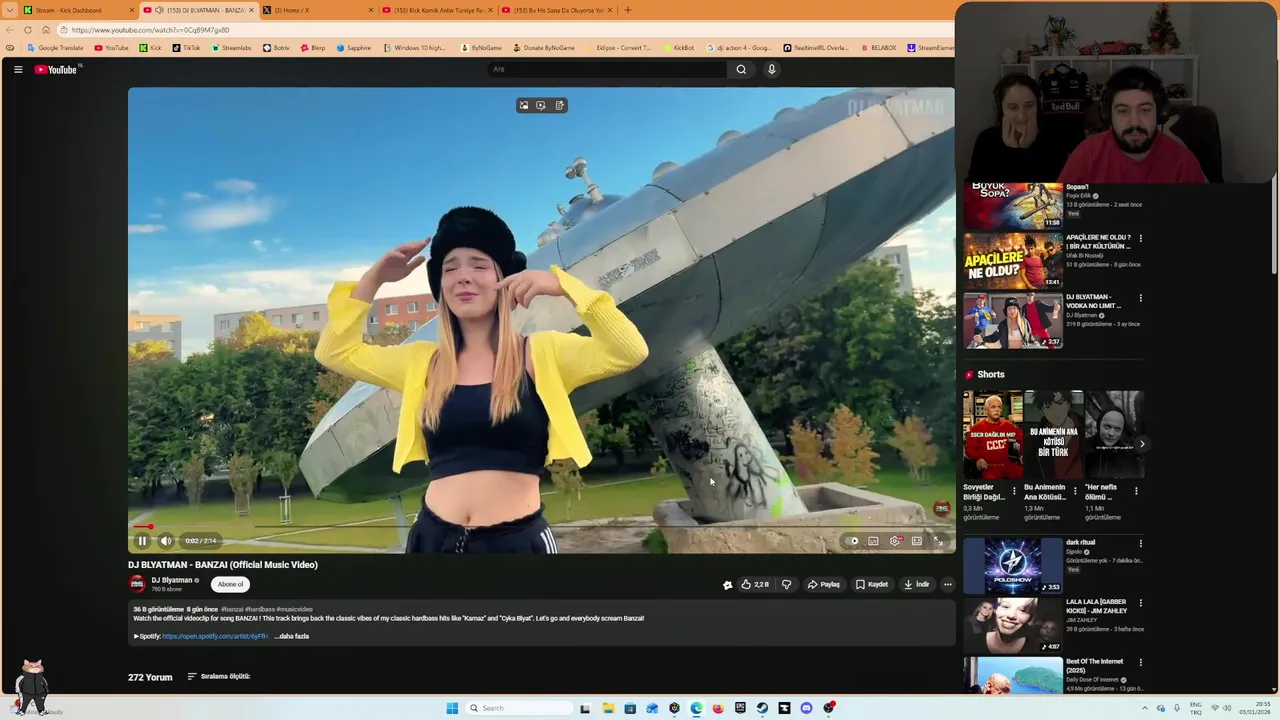The image size is (1280, 720).
Task: Go back with the browser back arrow
Action: 9,30
